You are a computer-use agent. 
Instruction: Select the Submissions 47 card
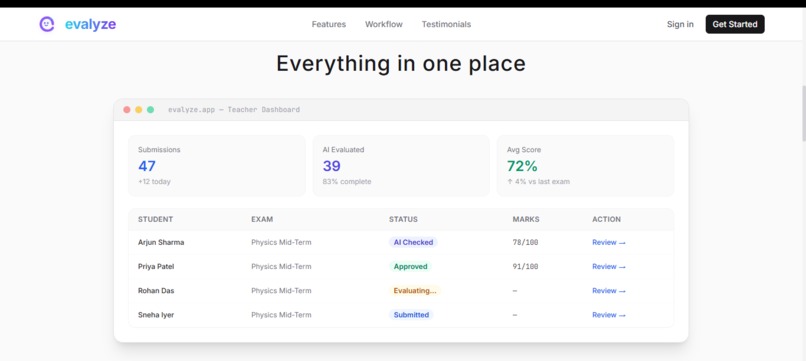(x=216, y=166)
